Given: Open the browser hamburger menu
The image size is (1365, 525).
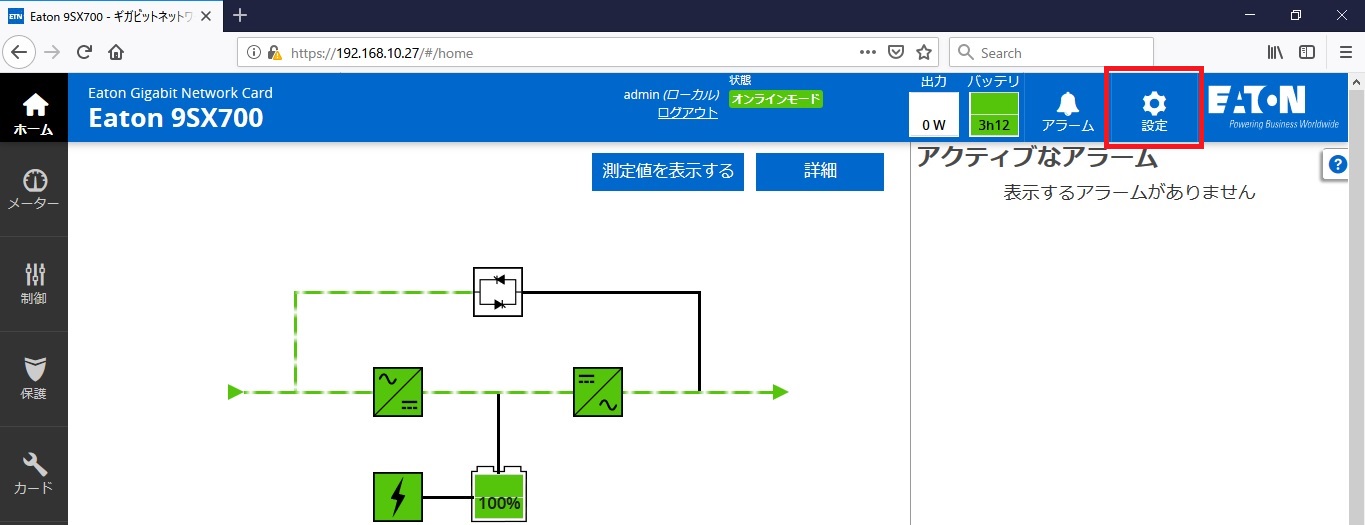Looking at the screenshot, I should 1345,52.
